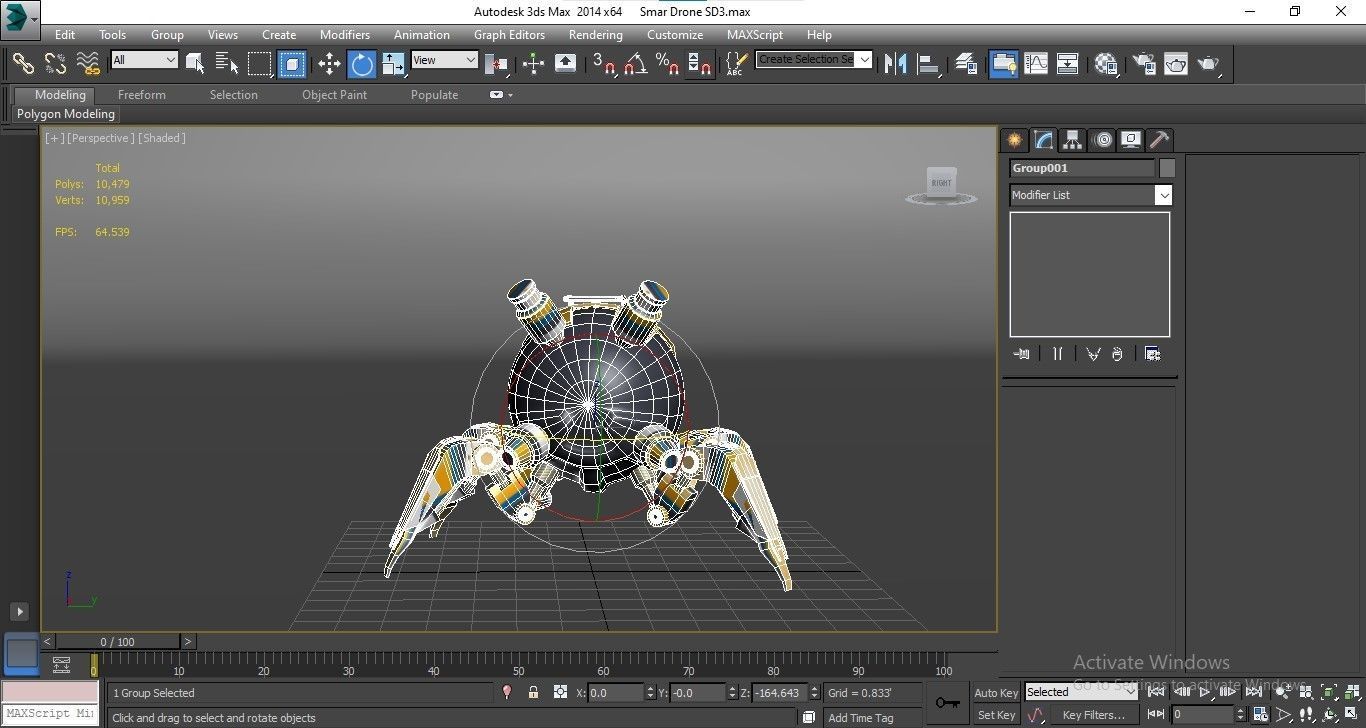Toggle Selection Lock padlock
The width and height of the screenshot is (1366, 728).
coord(533,692)
